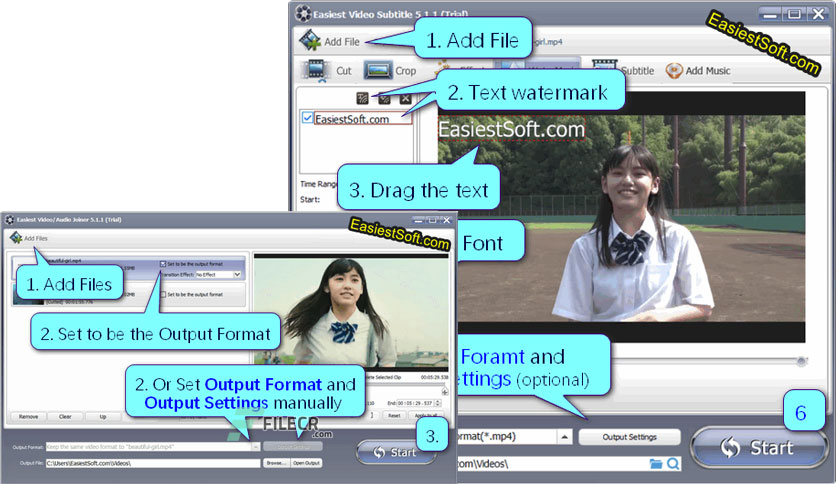This screenshot has width=836, height=484.
Task: Expand the Joiner Output Format dropdown arrow
Action: (256, 447)
